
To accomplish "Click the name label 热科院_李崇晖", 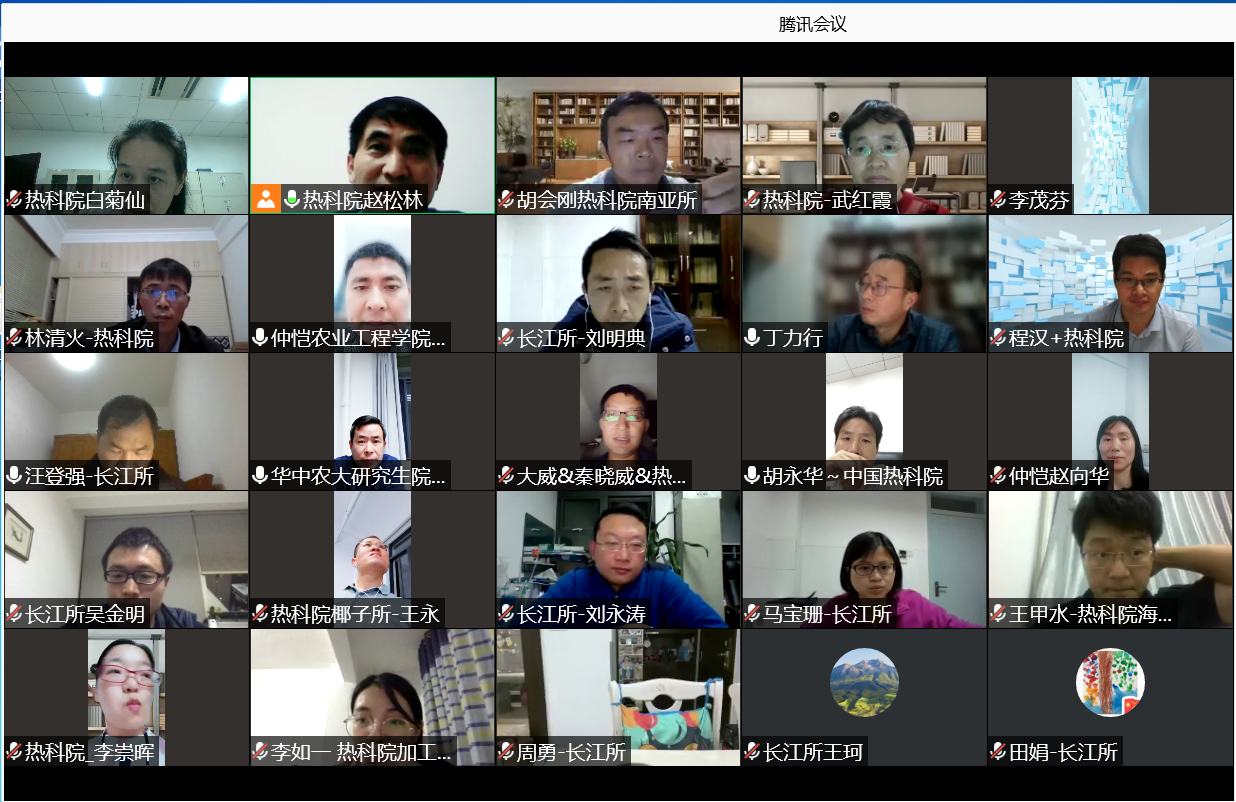I will 90,752.
